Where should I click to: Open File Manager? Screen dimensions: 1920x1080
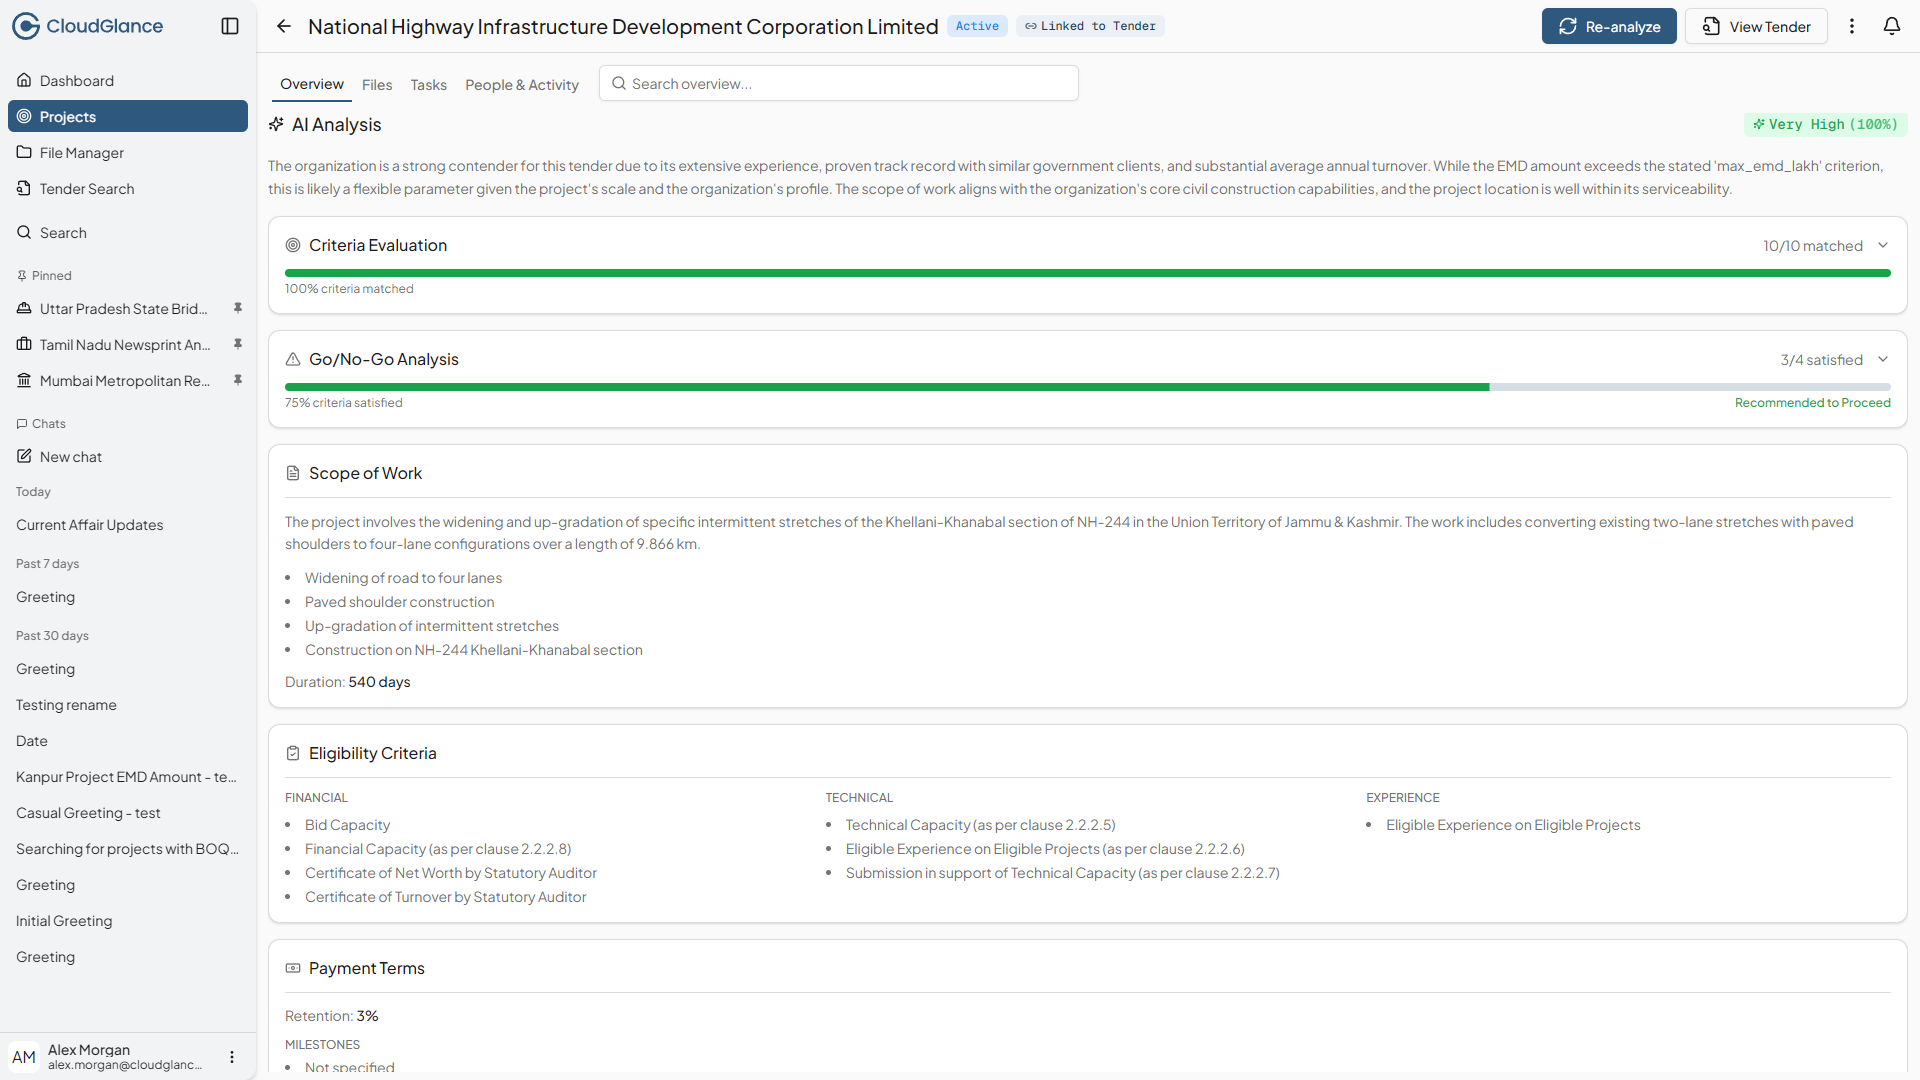128,152
